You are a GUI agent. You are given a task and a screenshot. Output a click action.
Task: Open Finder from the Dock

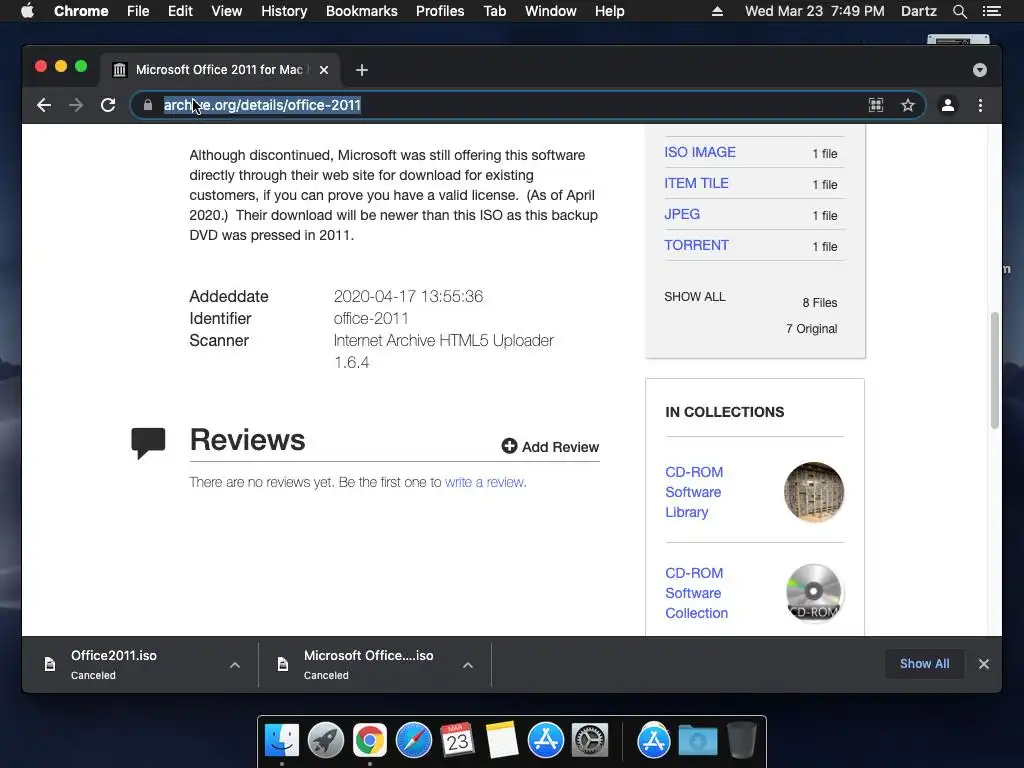[x=281, y=740]
